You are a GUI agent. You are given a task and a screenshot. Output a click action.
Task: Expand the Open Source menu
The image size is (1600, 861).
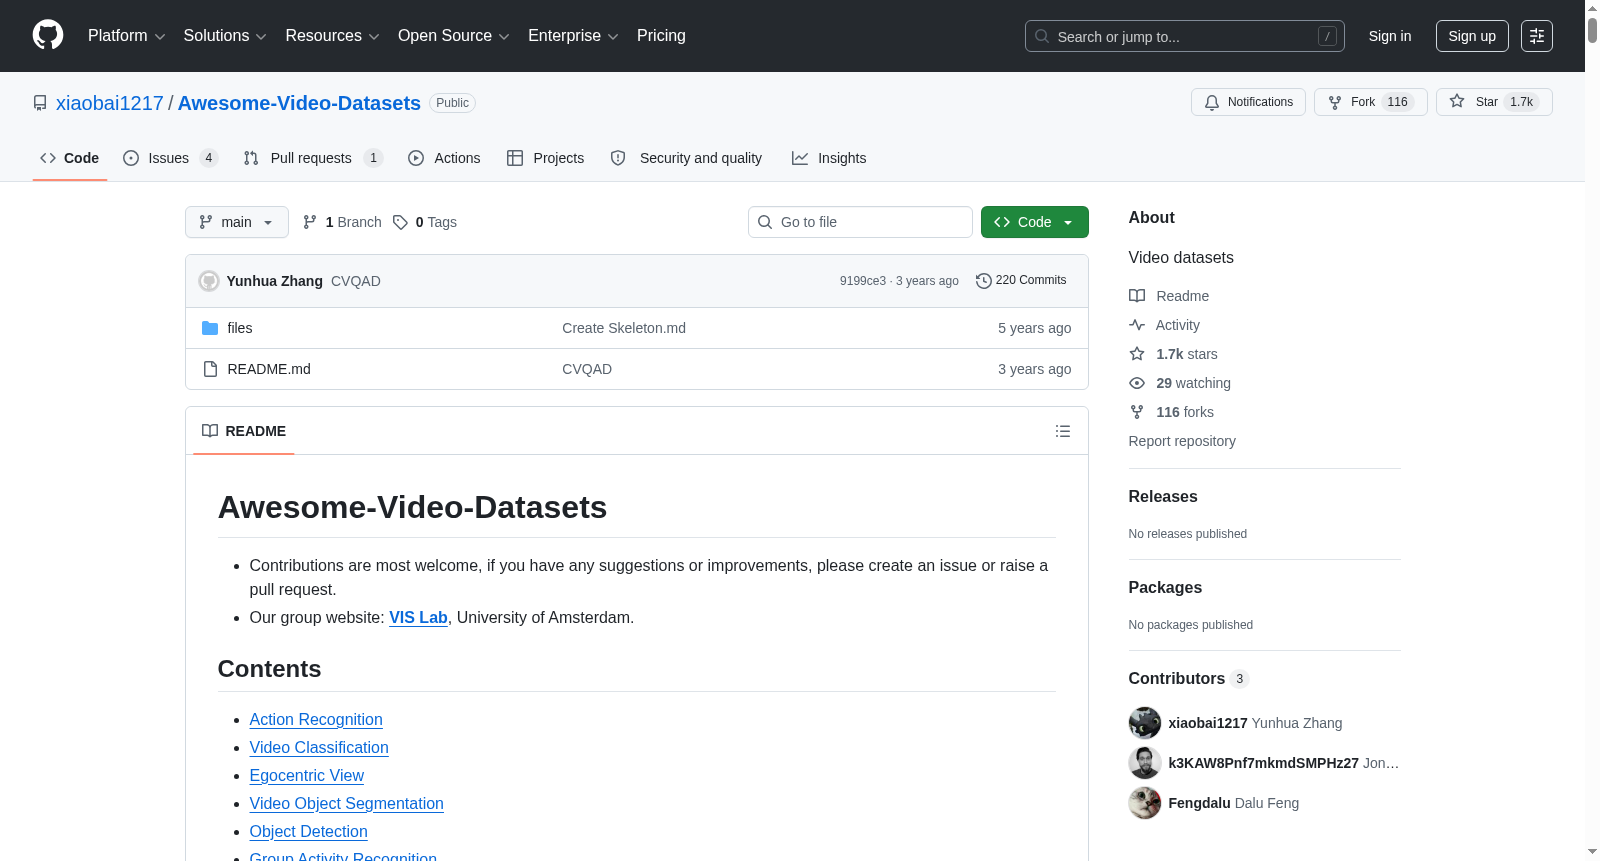[454, 36]
